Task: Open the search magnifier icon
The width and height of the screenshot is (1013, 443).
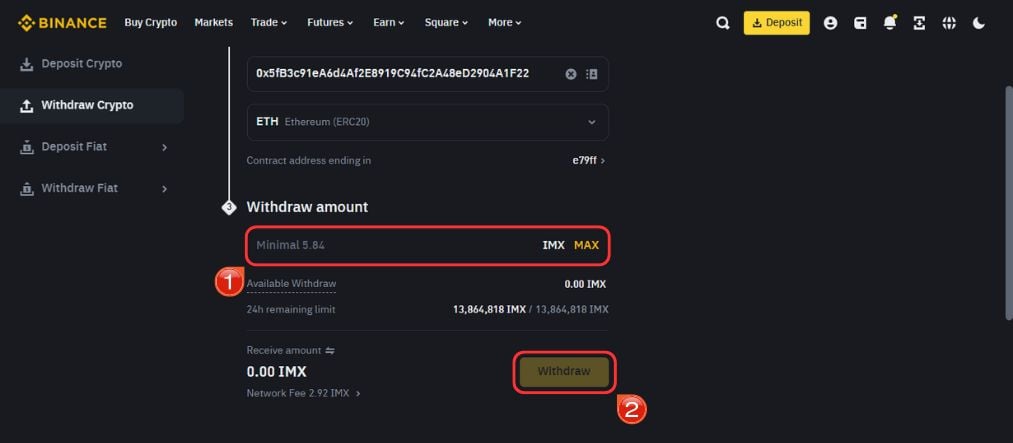Action: click(x=723, y=23)
